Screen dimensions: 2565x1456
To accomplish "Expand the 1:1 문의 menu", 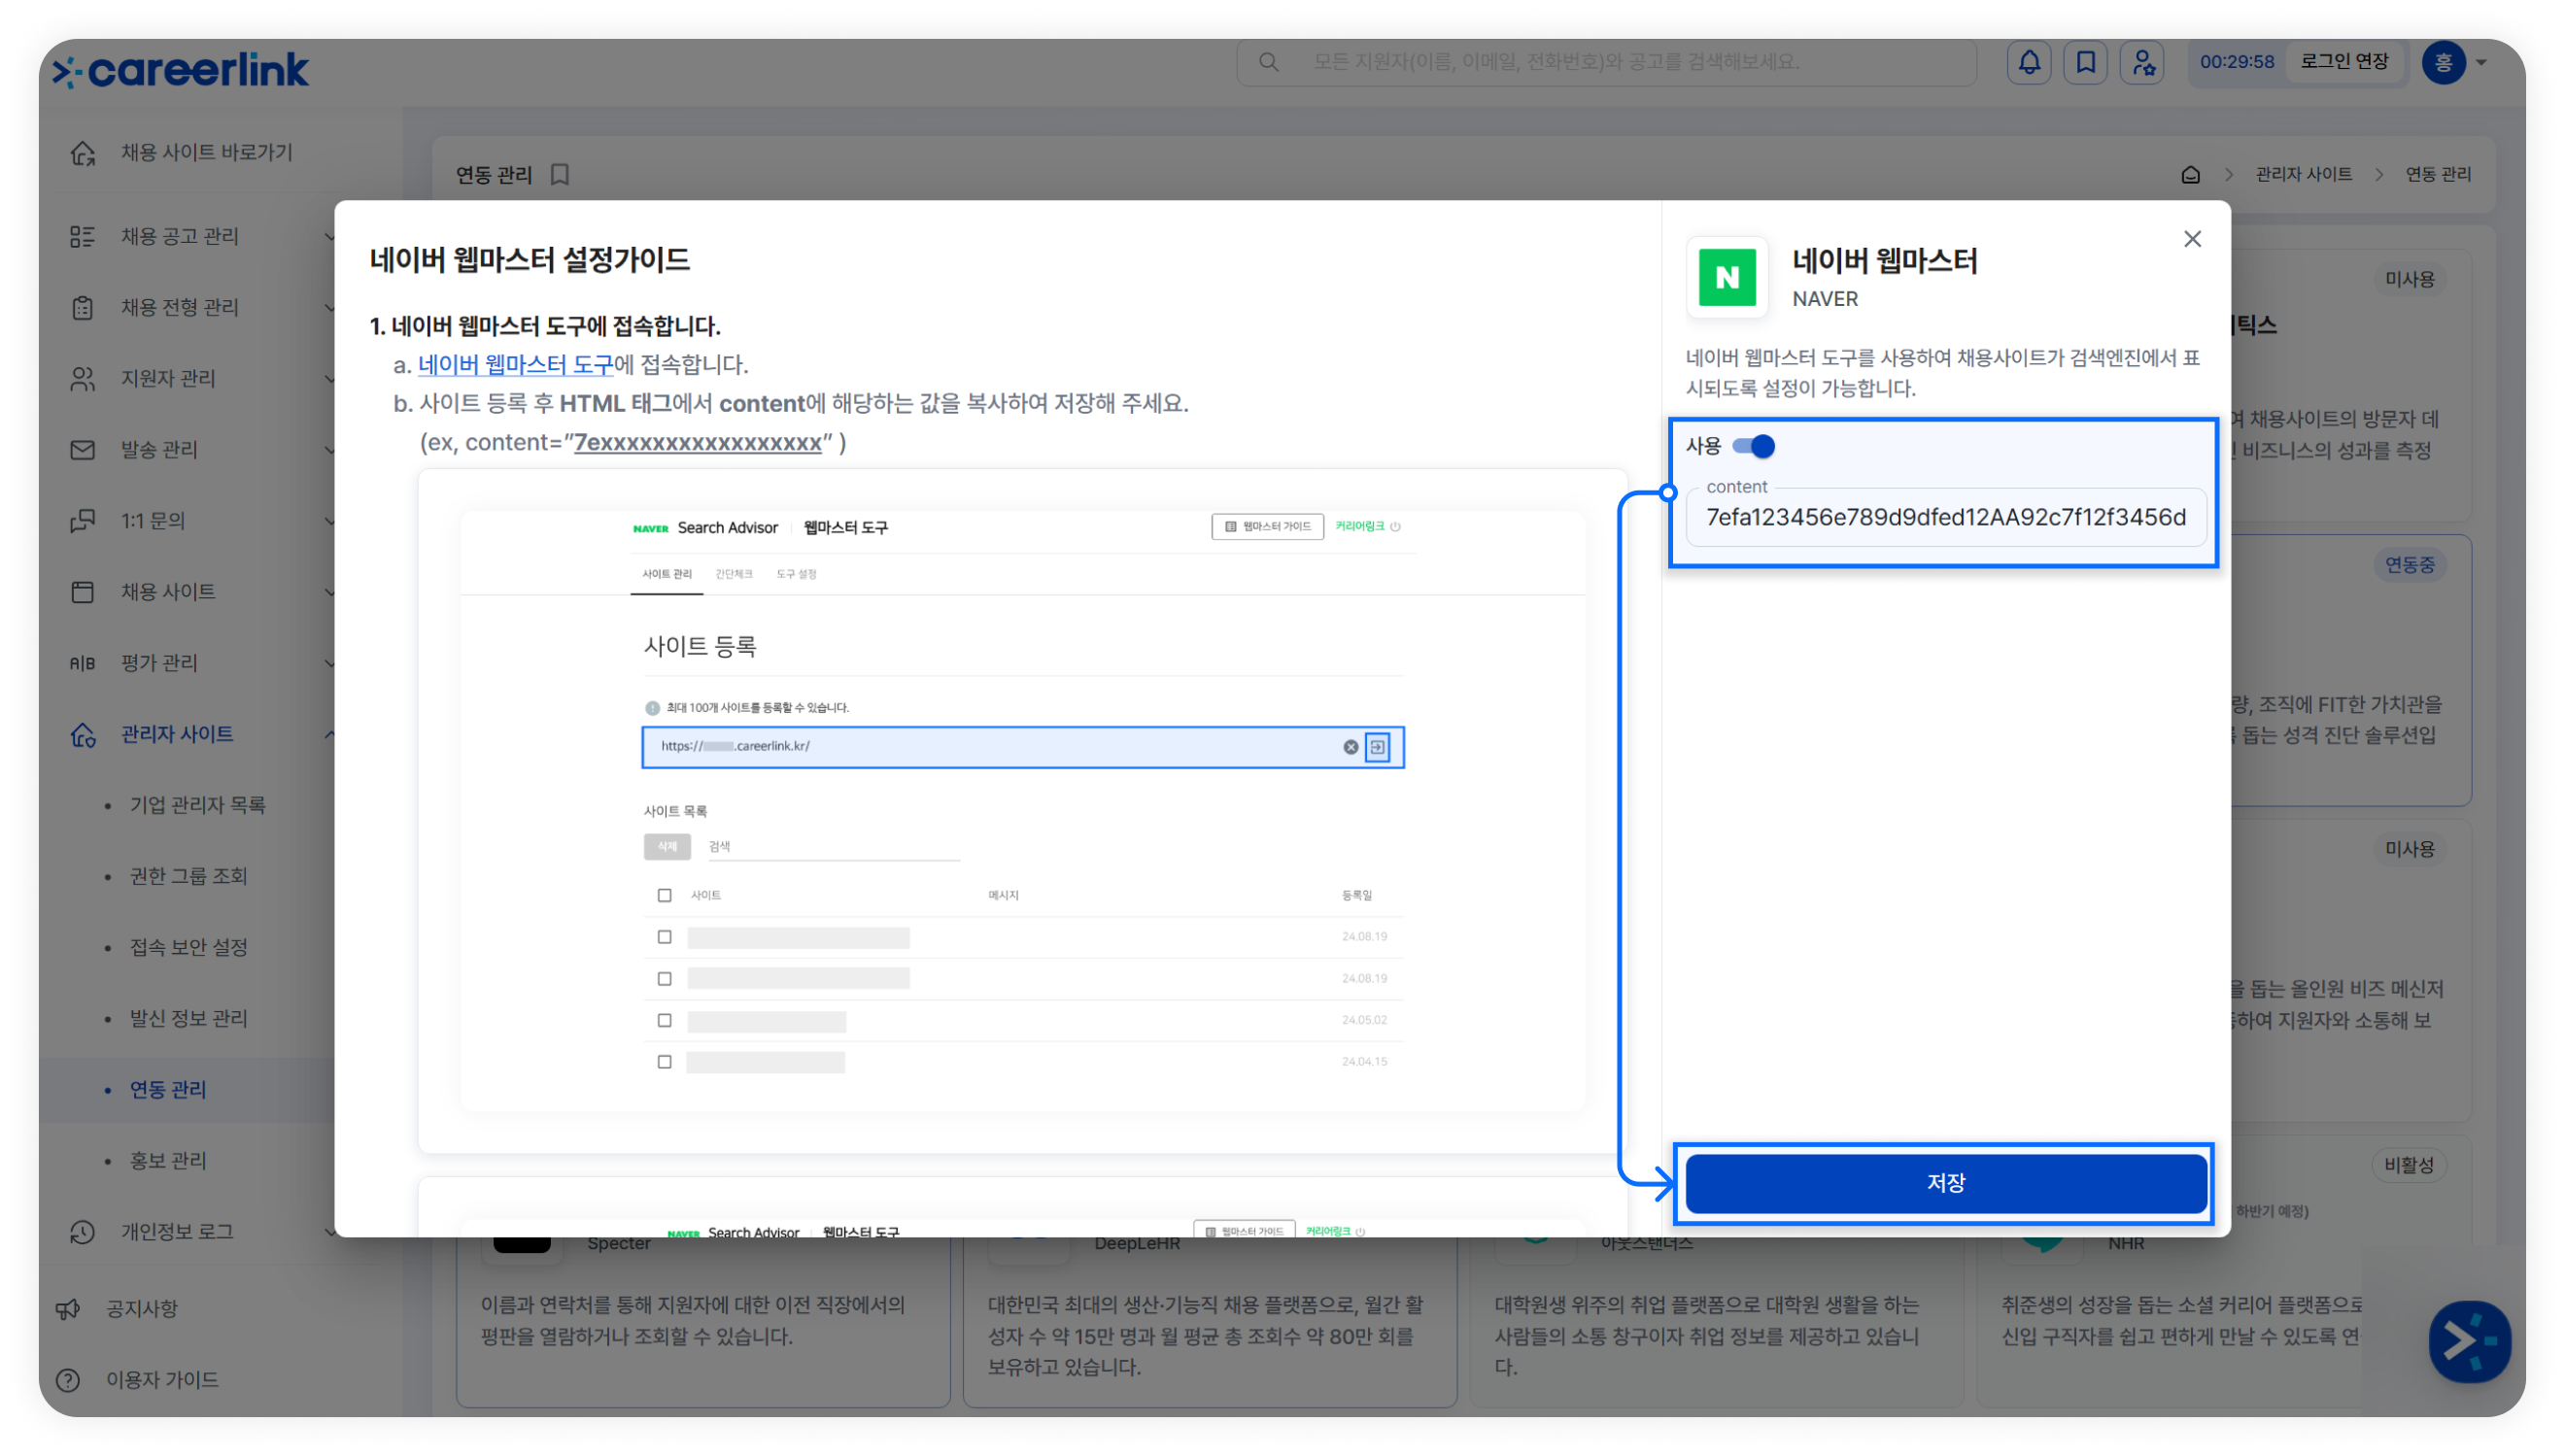I will (x=329, y=520).
